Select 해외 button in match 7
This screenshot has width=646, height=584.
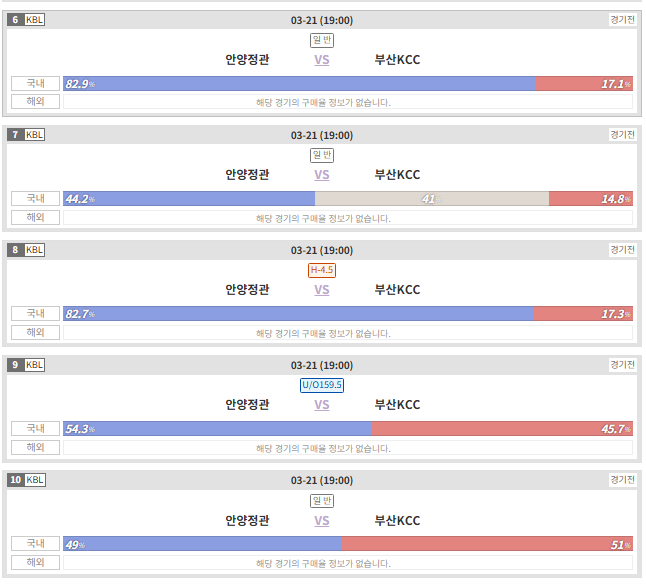click(35, 217)
